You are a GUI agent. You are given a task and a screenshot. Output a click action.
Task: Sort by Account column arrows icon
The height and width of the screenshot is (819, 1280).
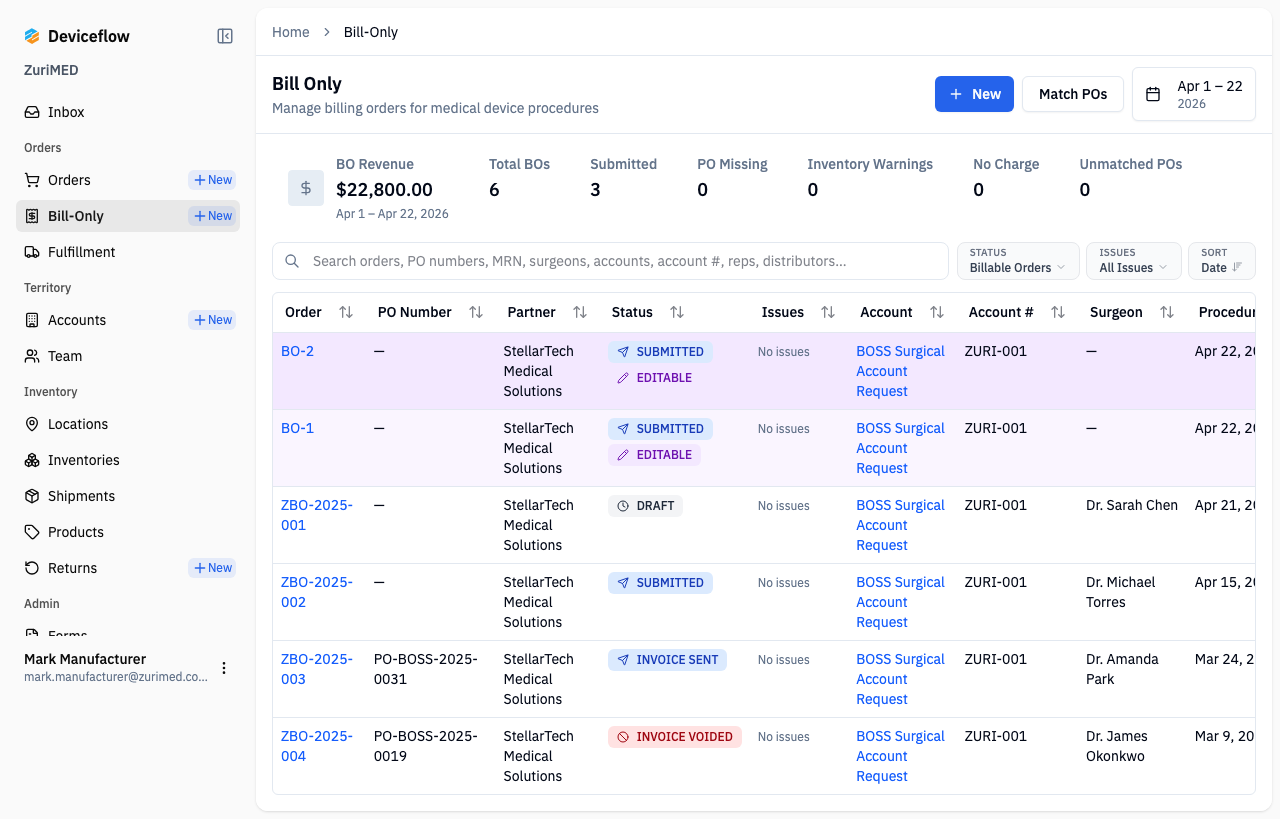pyautogui.click(x=937, y=312)
